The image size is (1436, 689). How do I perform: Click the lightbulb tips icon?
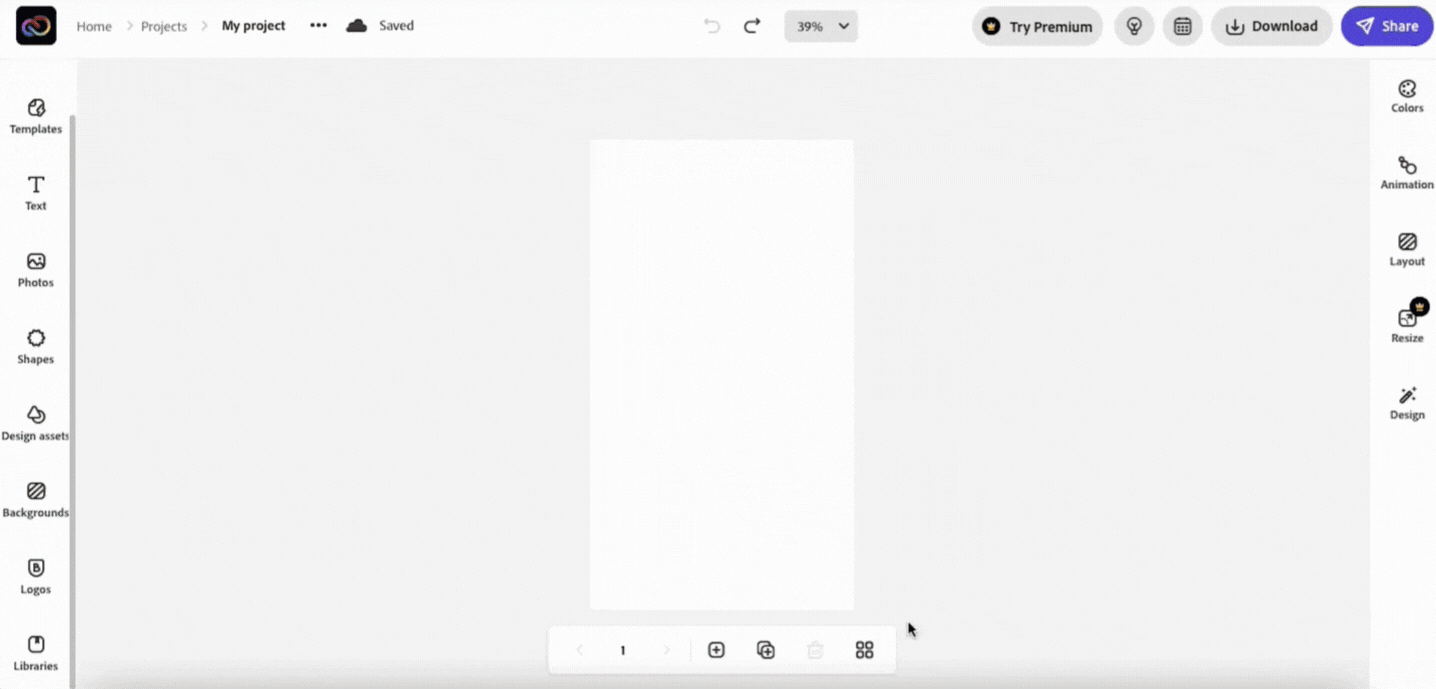tap(1134, 27)
